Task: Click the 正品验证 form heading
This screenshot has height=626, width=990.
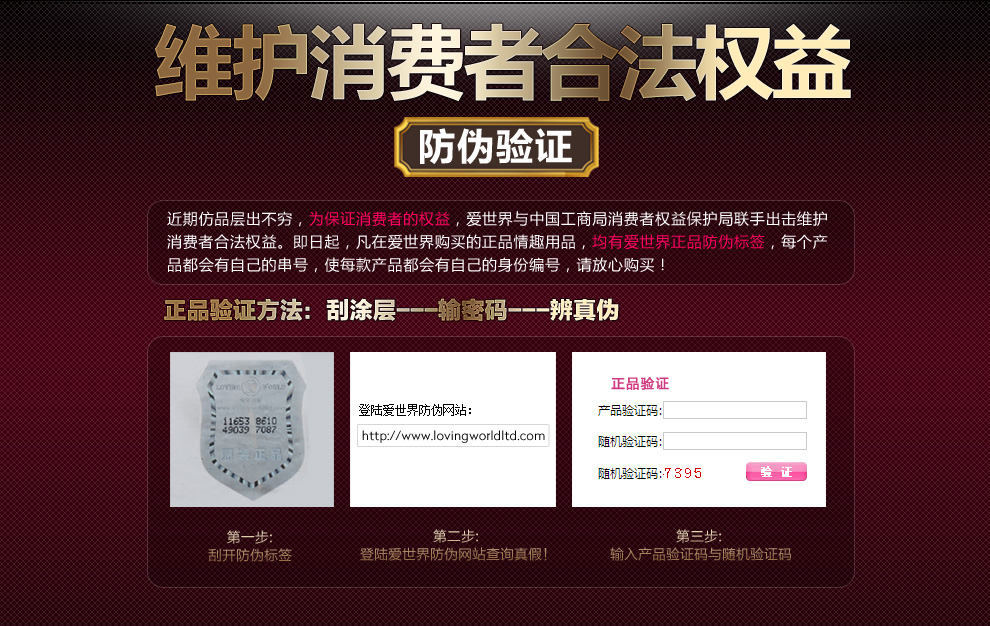Action: coord(640,383)
